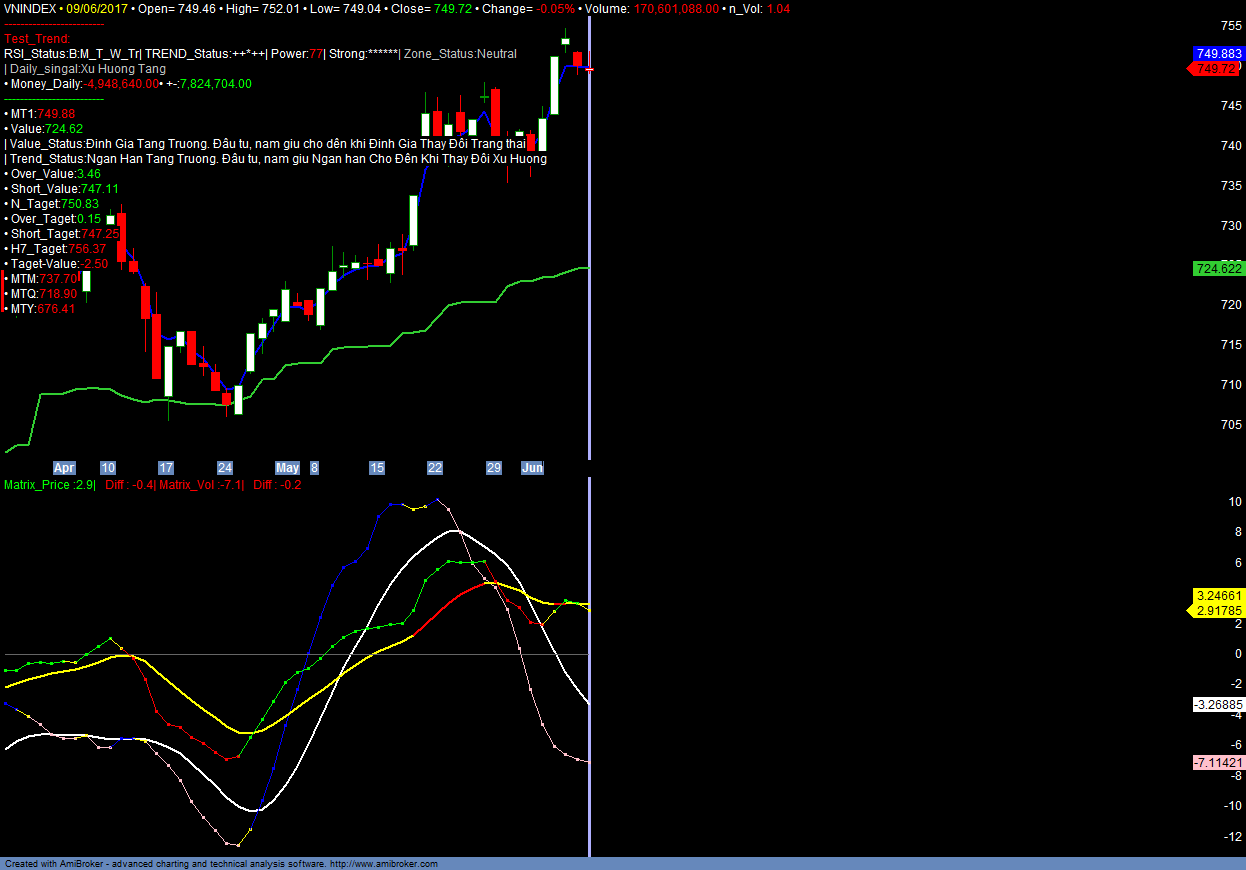Click the Jun marker on date axis
The width and height of the screenshot is (1246, 870).
coord(532,468)
